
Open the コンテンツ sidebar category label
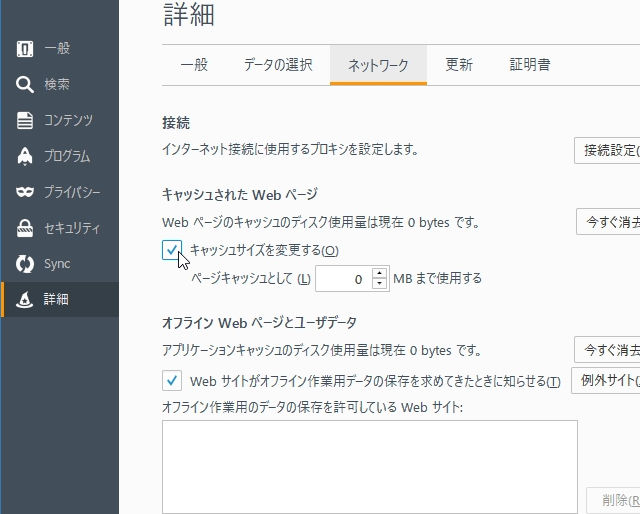coord(69,120)
